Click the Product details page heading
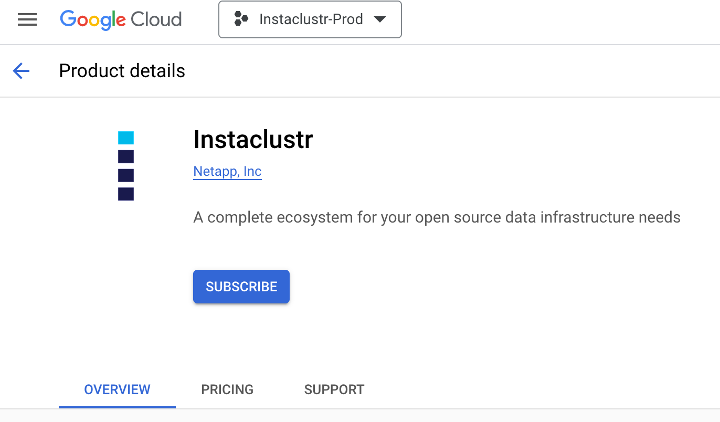This screenshot has height=422, width=720. coord(122,71)
